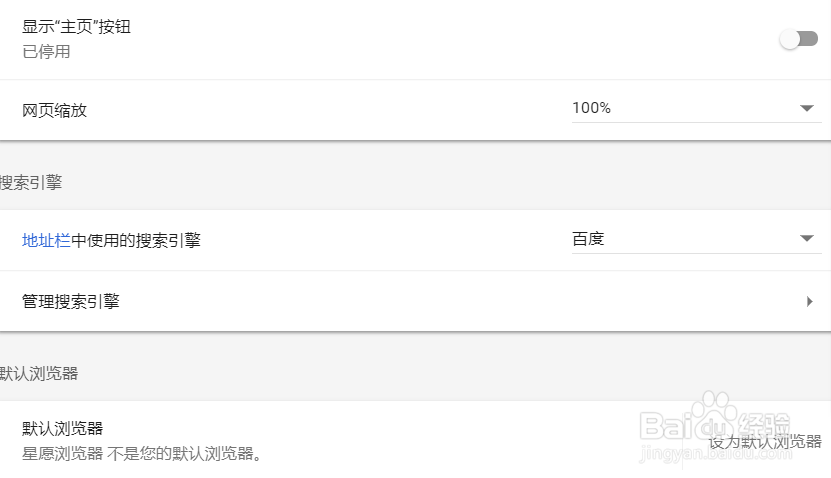
Task: Click the 星愿浏览器 不是您的默认浏览器 message
Action: click(142, 454)
